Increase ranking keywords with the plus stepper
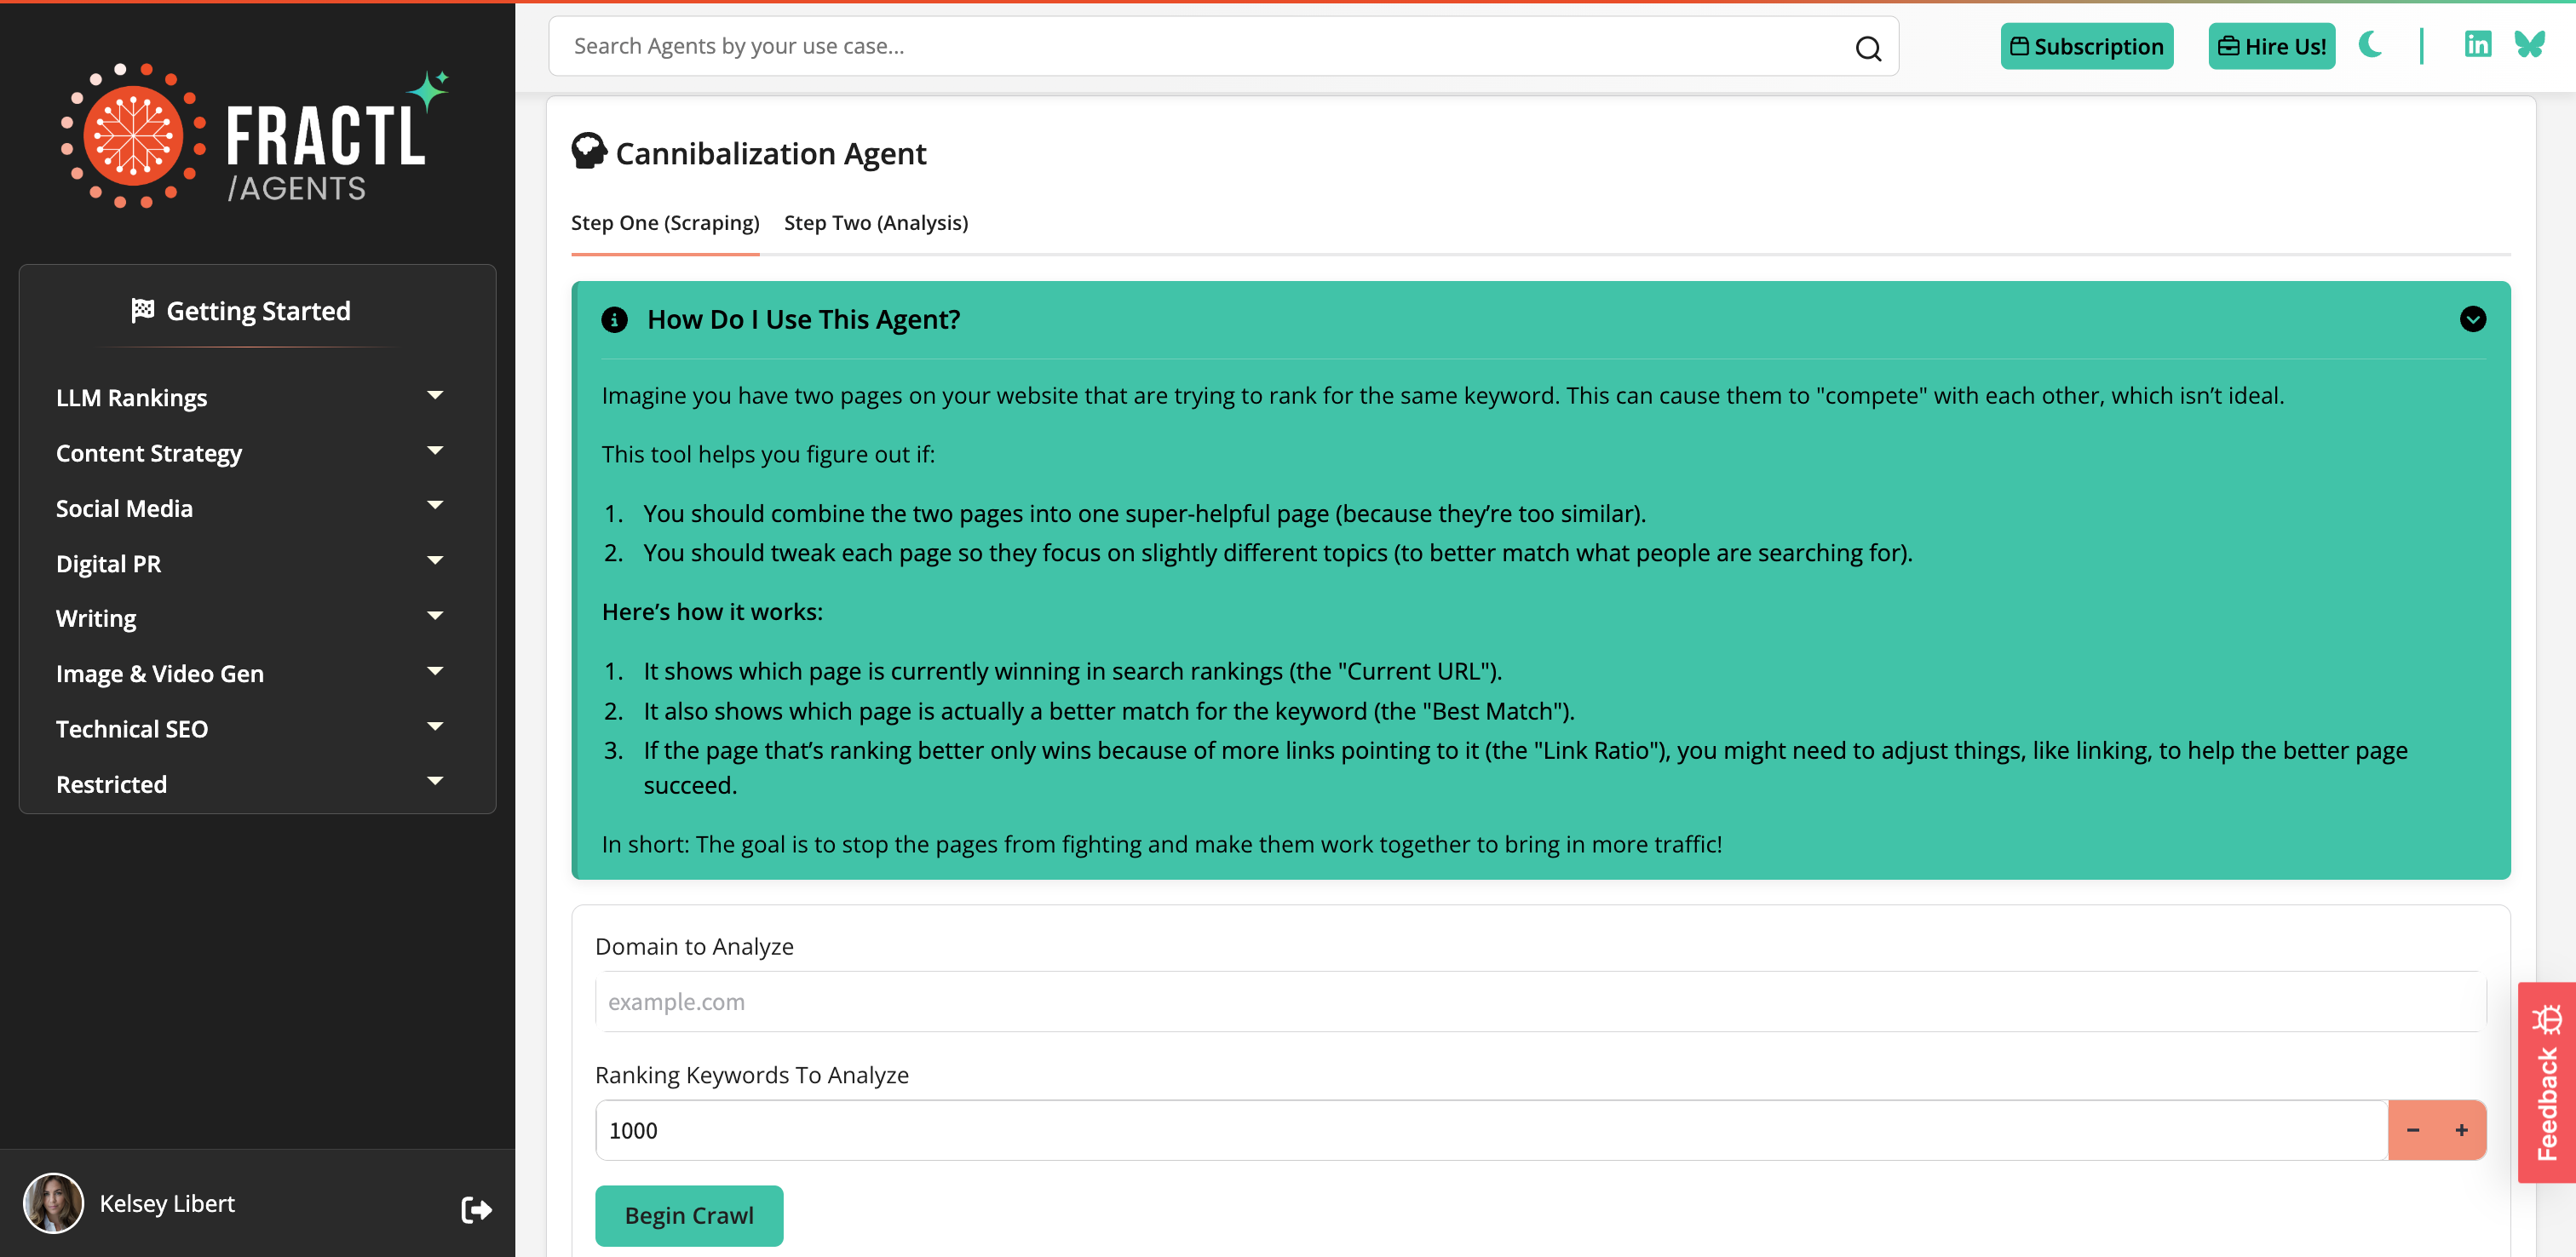The width and height of the screenshot is (2576, 1257). pos(2461,1129)
